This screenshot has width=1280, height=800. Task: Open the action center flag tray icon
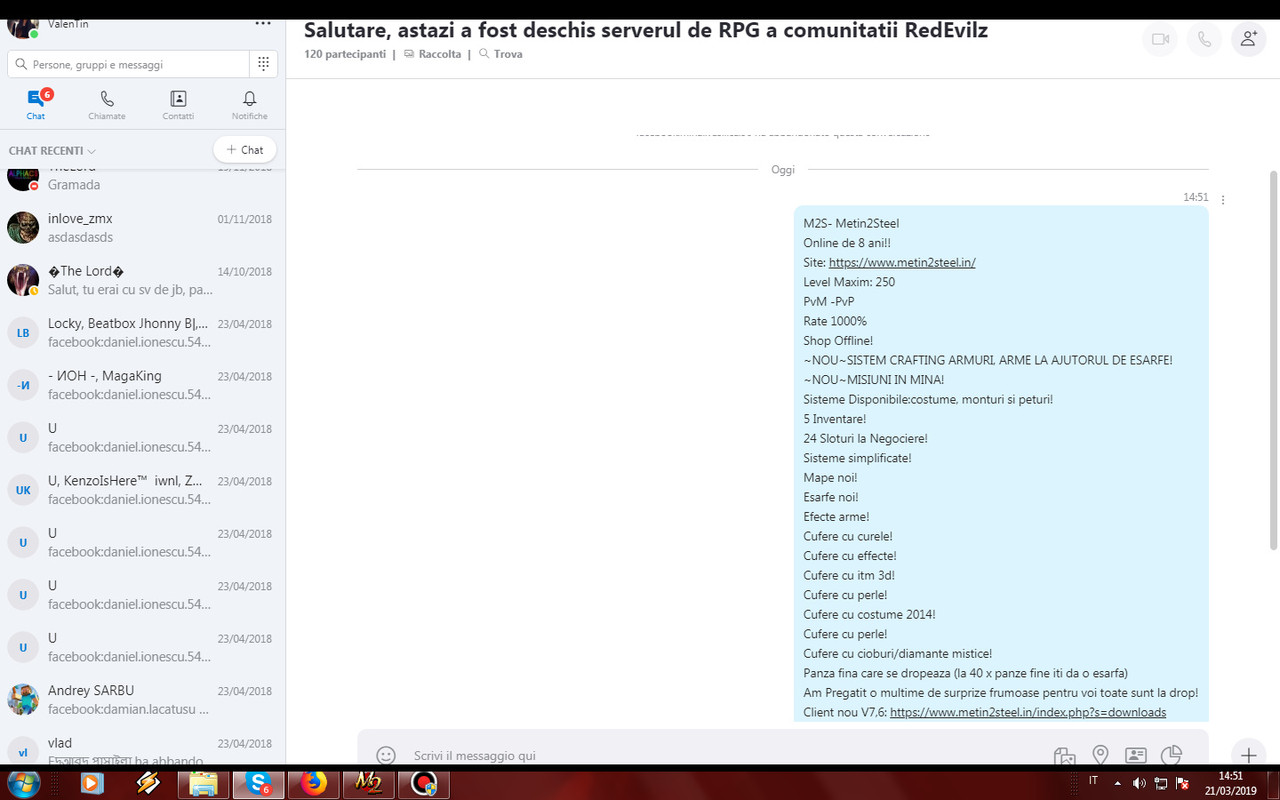click(x=1182, y=783)
